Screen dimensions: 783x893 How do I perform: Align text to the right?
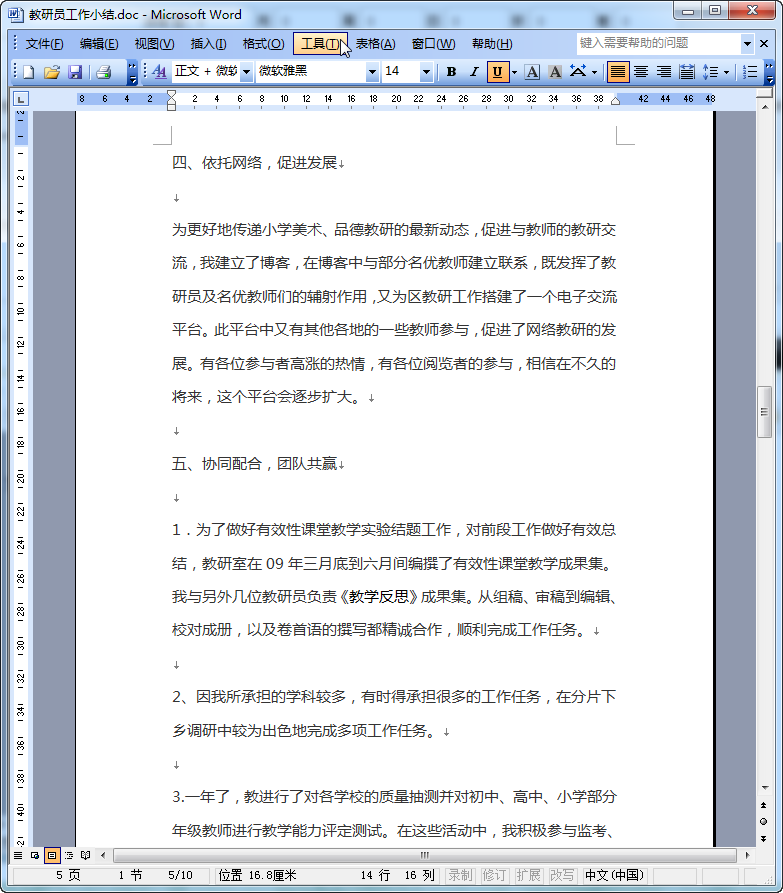tap(664, 72)
